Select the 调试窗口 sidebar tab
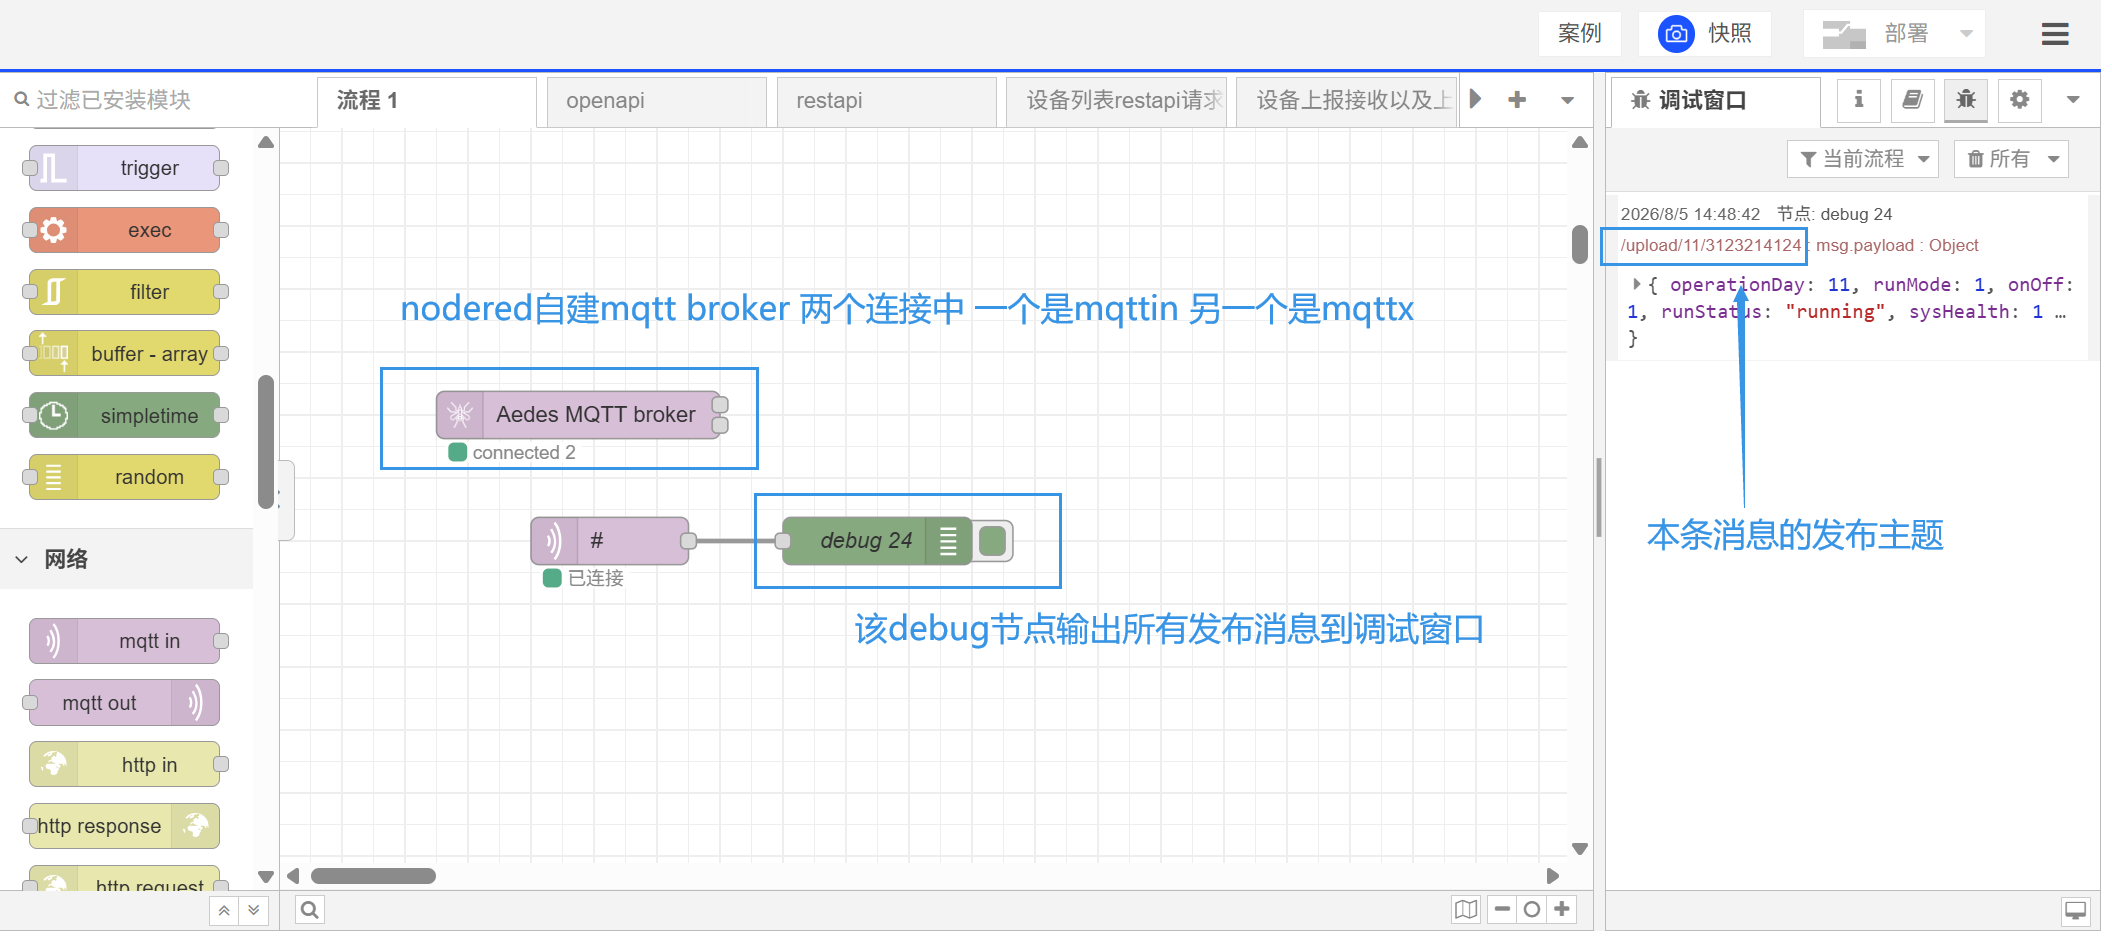The width and height of the screenshot is (2112, 940). [x=1714, y=101]
